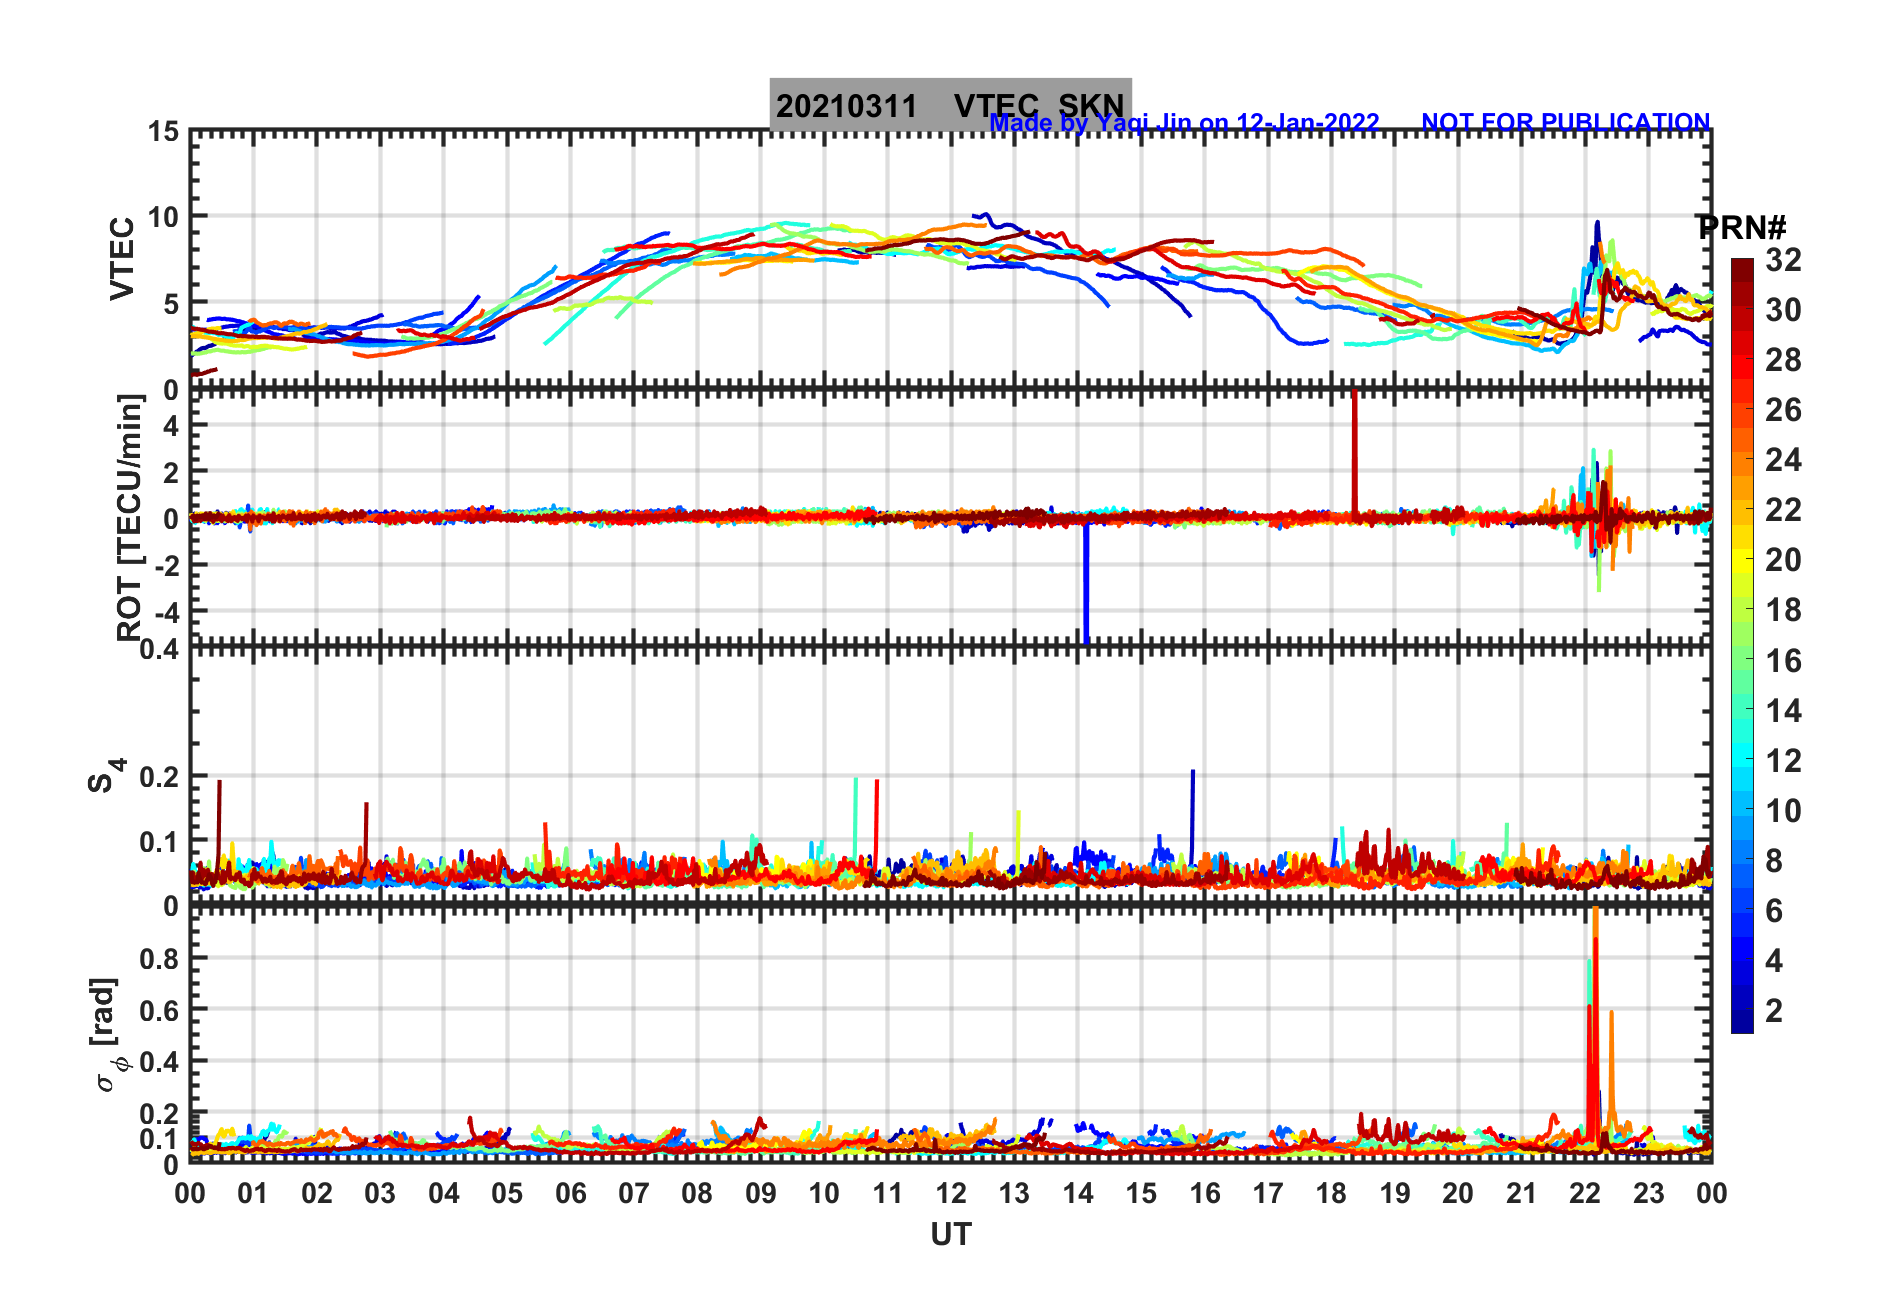Screen dimensions: 1902x1292
Task: Select the "UT" x-axis label
Action: (x=950, y=1235)
